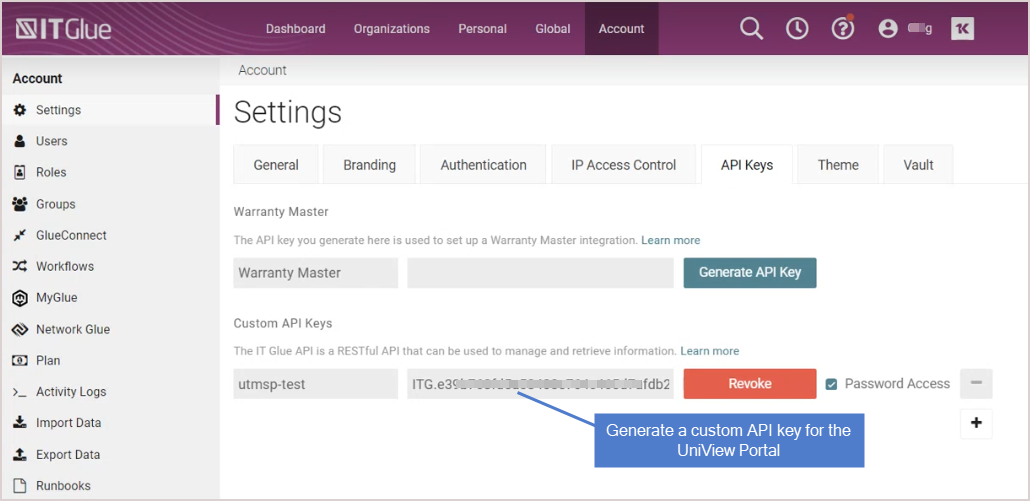
Task: Click the IT Glue logo
Action: click(x=64, y=29)
